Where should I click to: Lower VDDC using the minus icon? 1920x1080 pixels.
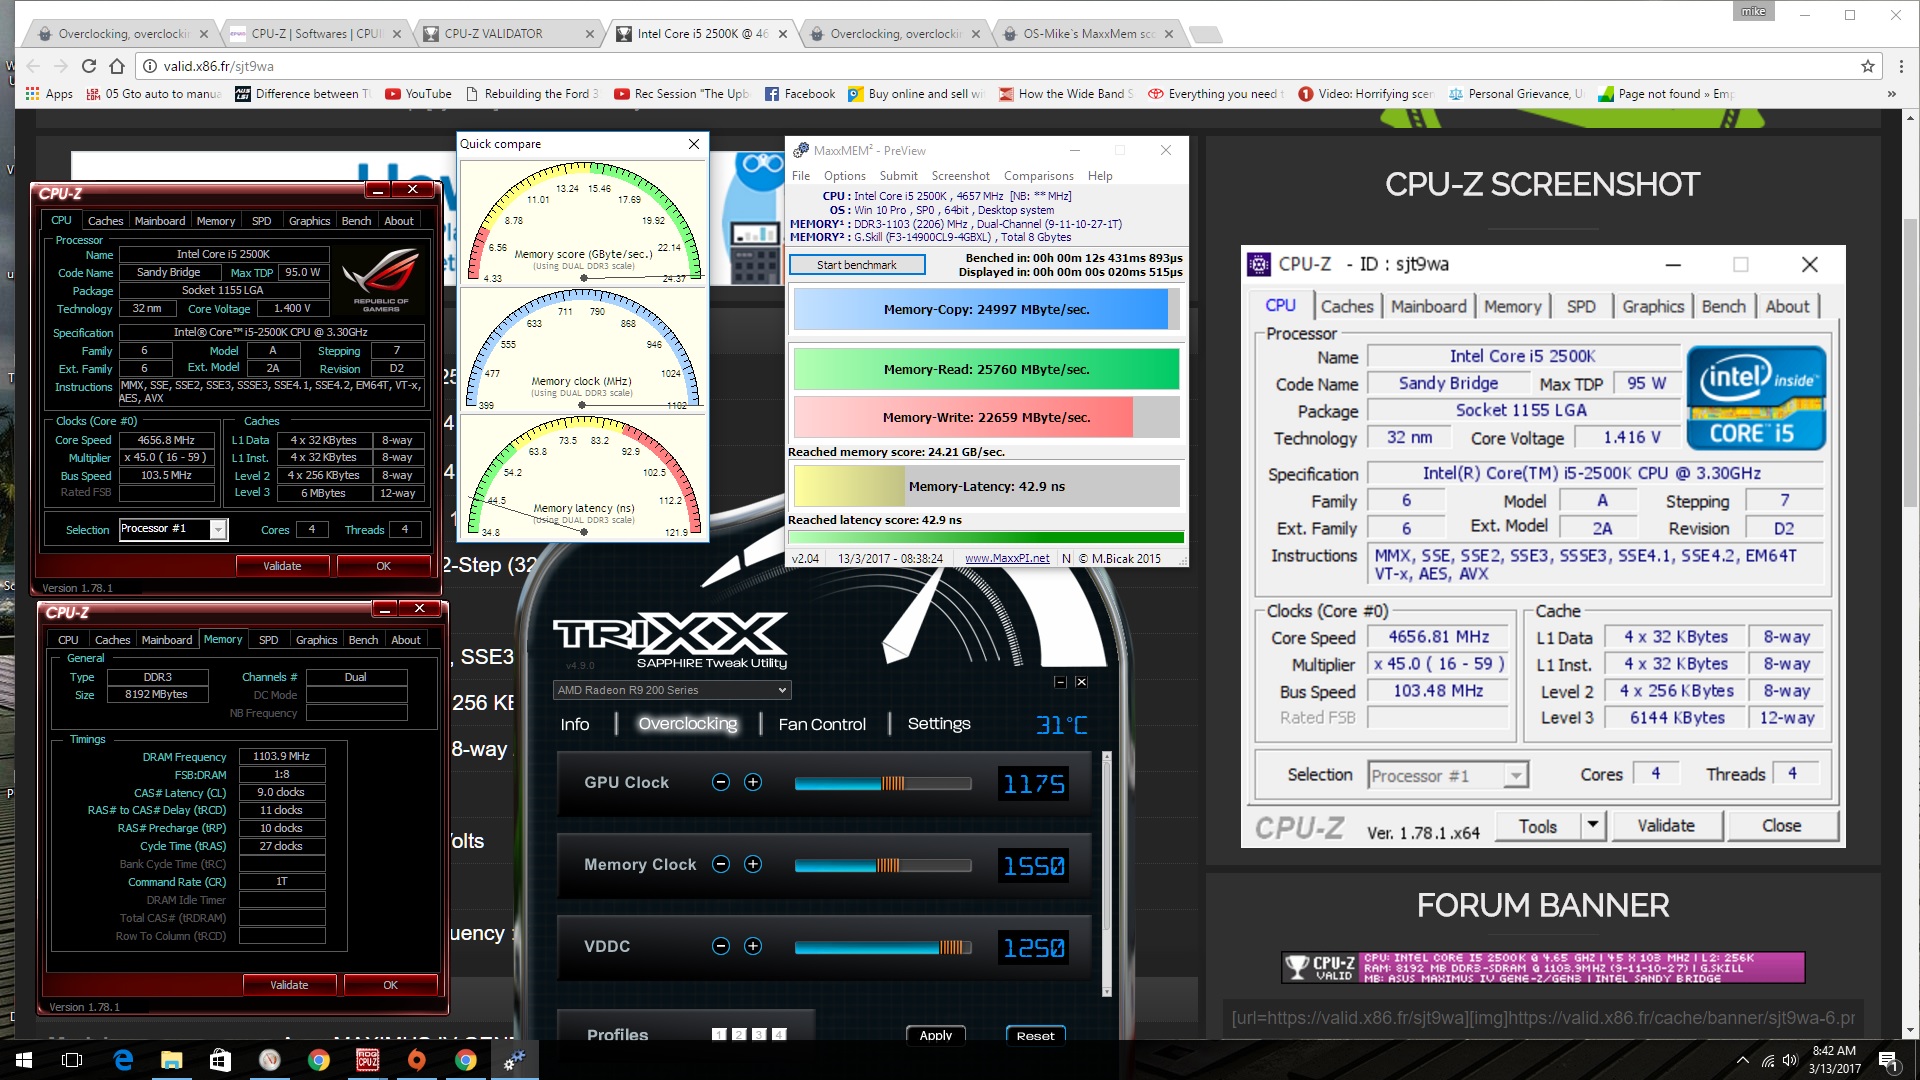click(721, 946)
